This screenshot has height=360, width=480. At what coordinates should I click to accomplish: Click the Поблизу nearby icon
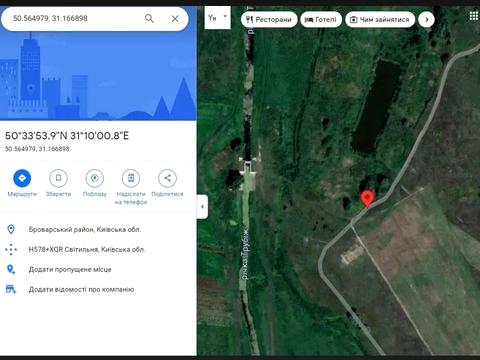tap(95, 178)
